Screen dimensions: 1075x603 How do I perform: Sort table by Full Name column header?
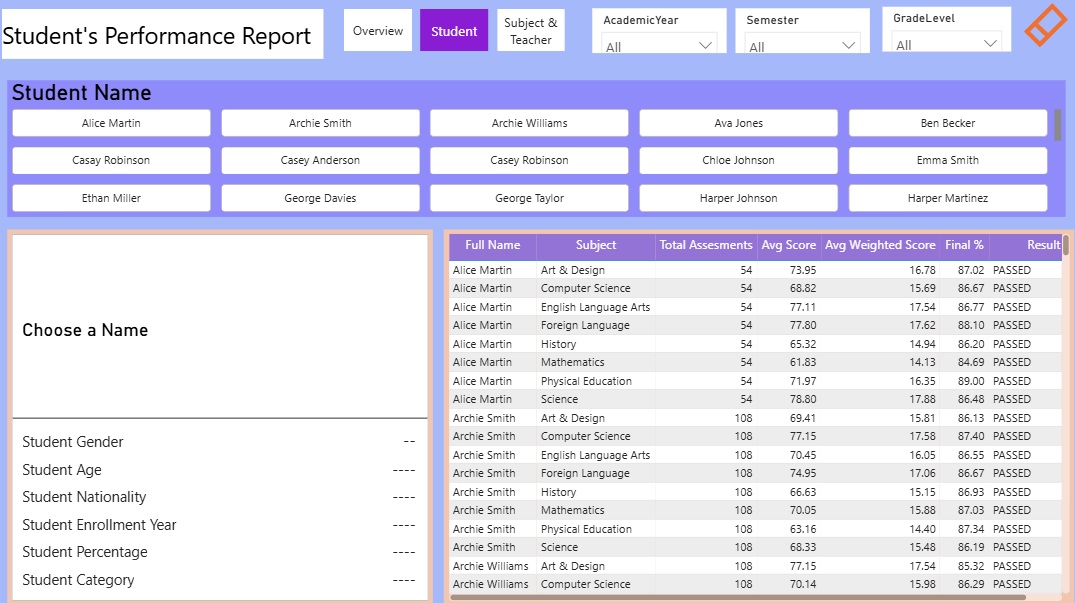pos(492,245)
